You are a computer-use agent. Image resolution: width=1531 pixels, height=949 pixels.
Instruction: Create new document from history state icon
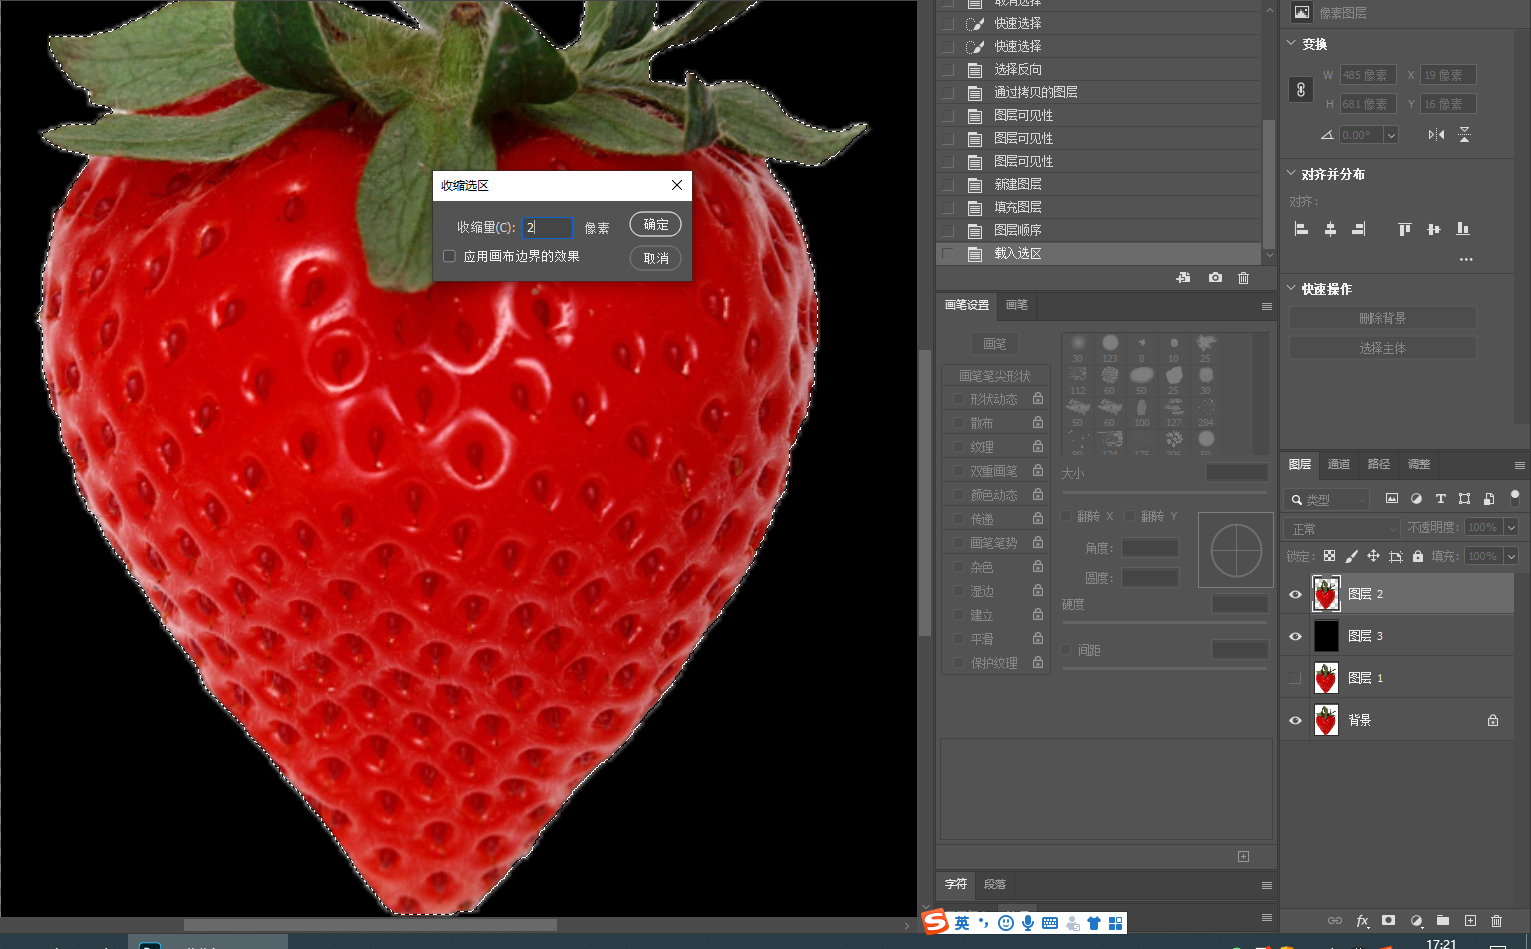point(1183,278)
